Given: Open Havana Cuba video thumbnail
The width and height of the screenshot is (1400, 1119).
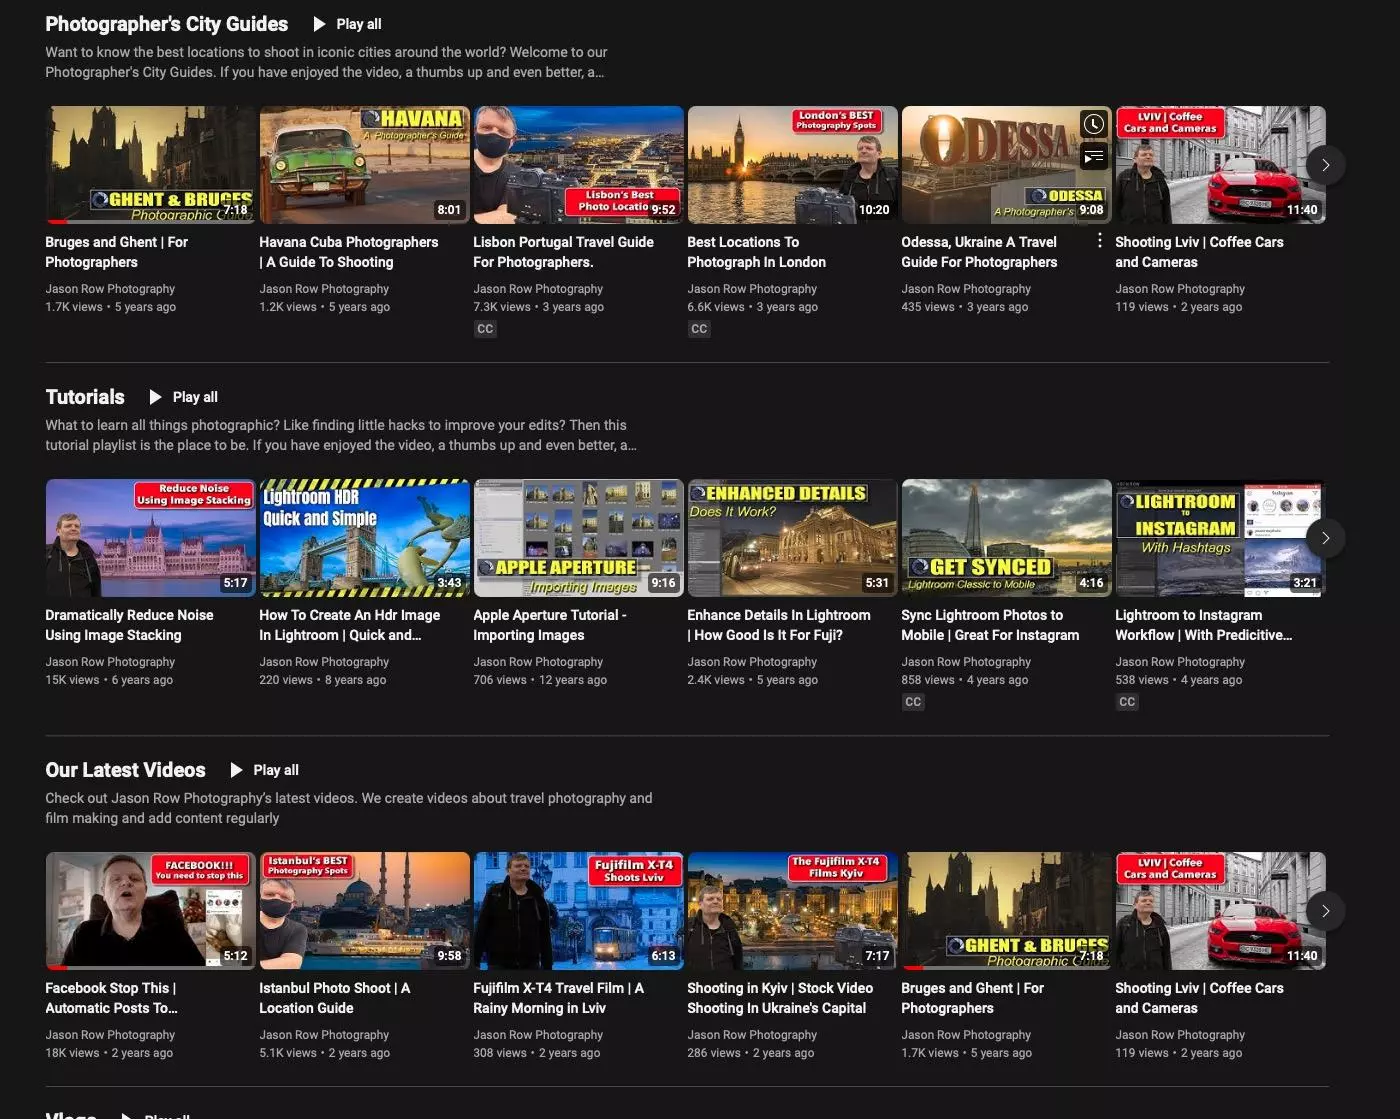Looking at the screenshot, I should tap(364, 165).
